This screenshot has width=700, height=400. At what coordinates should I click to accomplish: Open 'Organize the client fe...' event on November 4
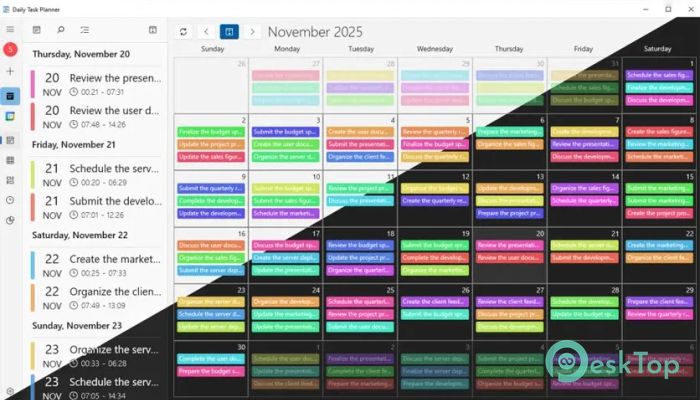coord(360,157)
